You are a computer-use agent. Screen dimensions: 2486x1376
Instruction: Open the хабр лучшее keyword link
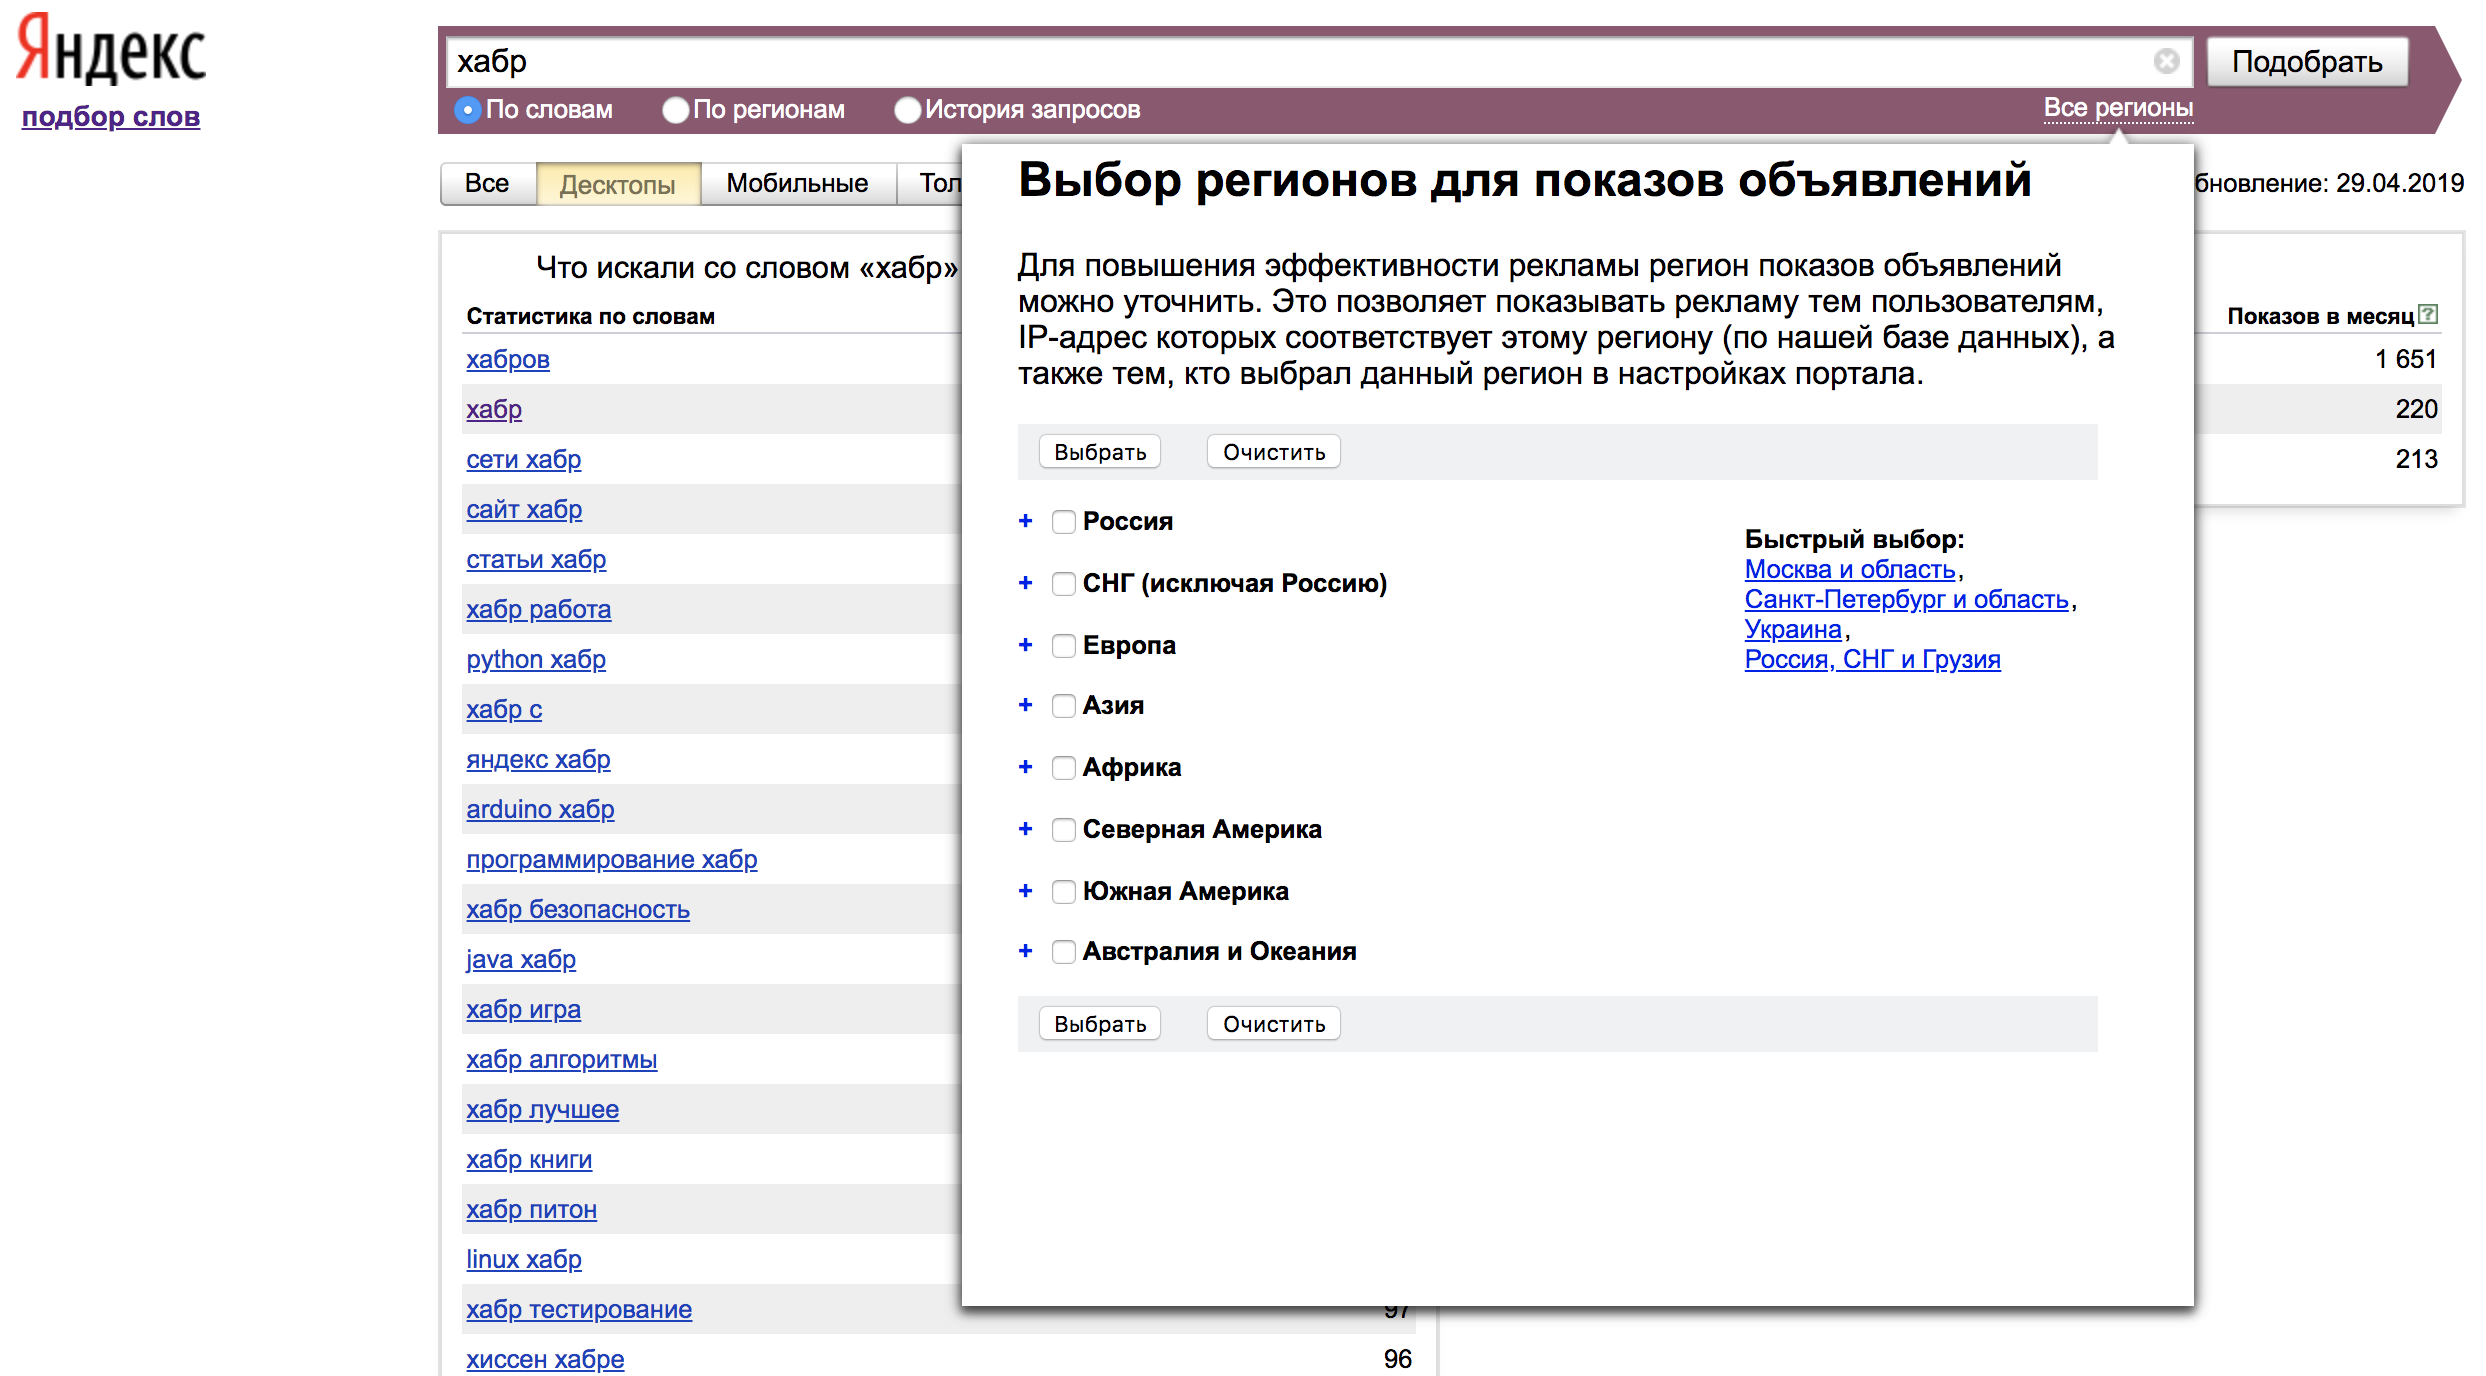[543, 1109]
